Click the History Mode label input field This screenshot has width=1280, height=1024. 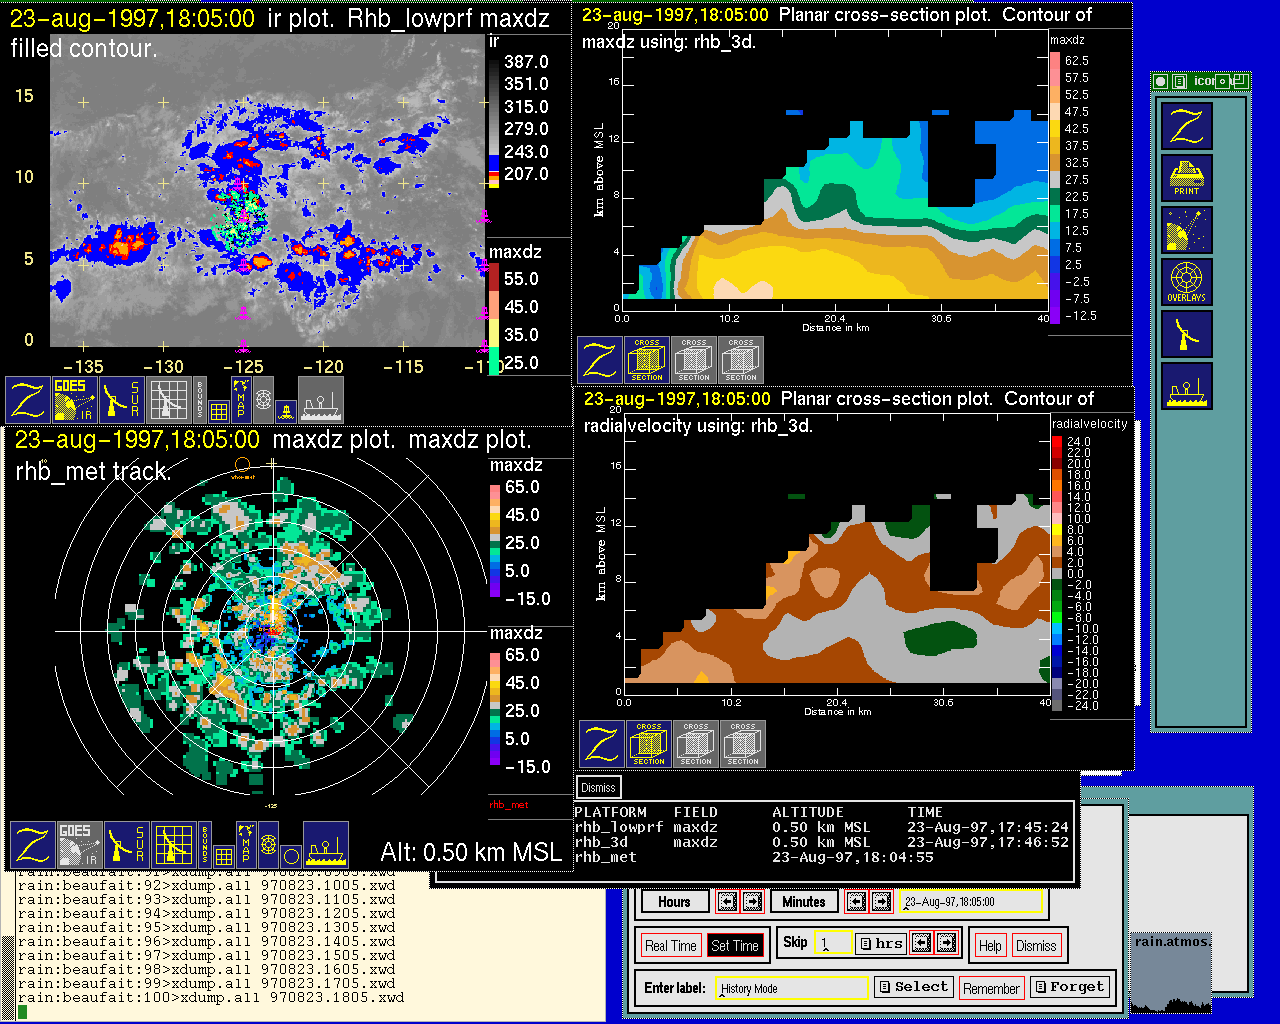pos(792,989)
